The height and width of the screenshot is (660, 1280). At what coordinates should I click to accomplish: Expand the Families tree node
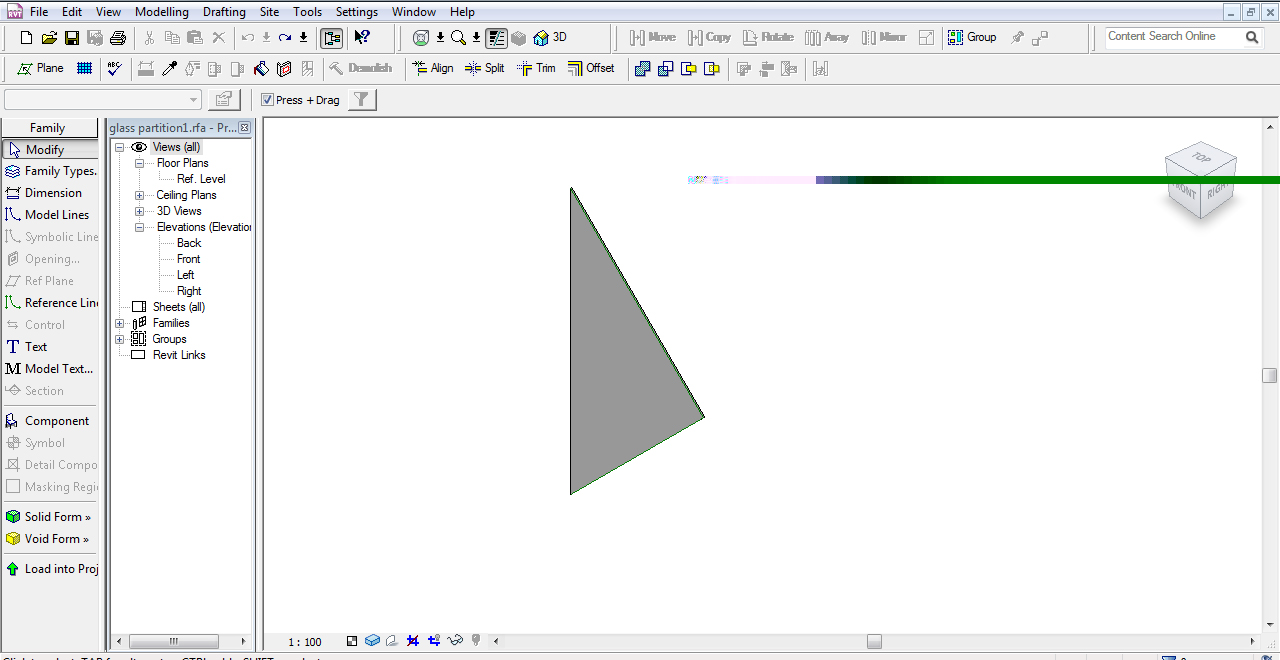120,323
